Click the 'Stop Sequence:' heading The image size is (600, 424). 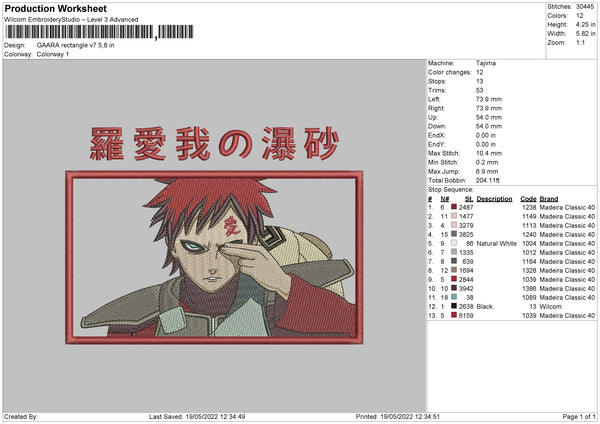pyautogui.click(x=450, y=190)
